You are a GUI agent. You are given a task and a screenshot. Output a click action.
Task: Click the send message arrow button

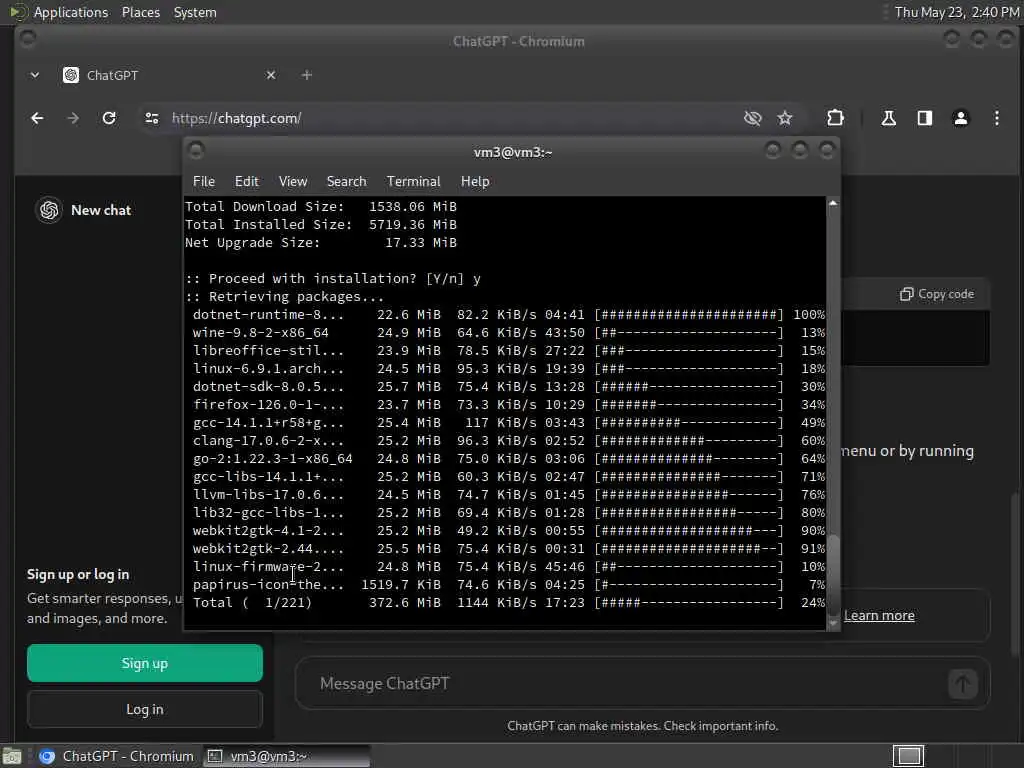click(963, 684)
